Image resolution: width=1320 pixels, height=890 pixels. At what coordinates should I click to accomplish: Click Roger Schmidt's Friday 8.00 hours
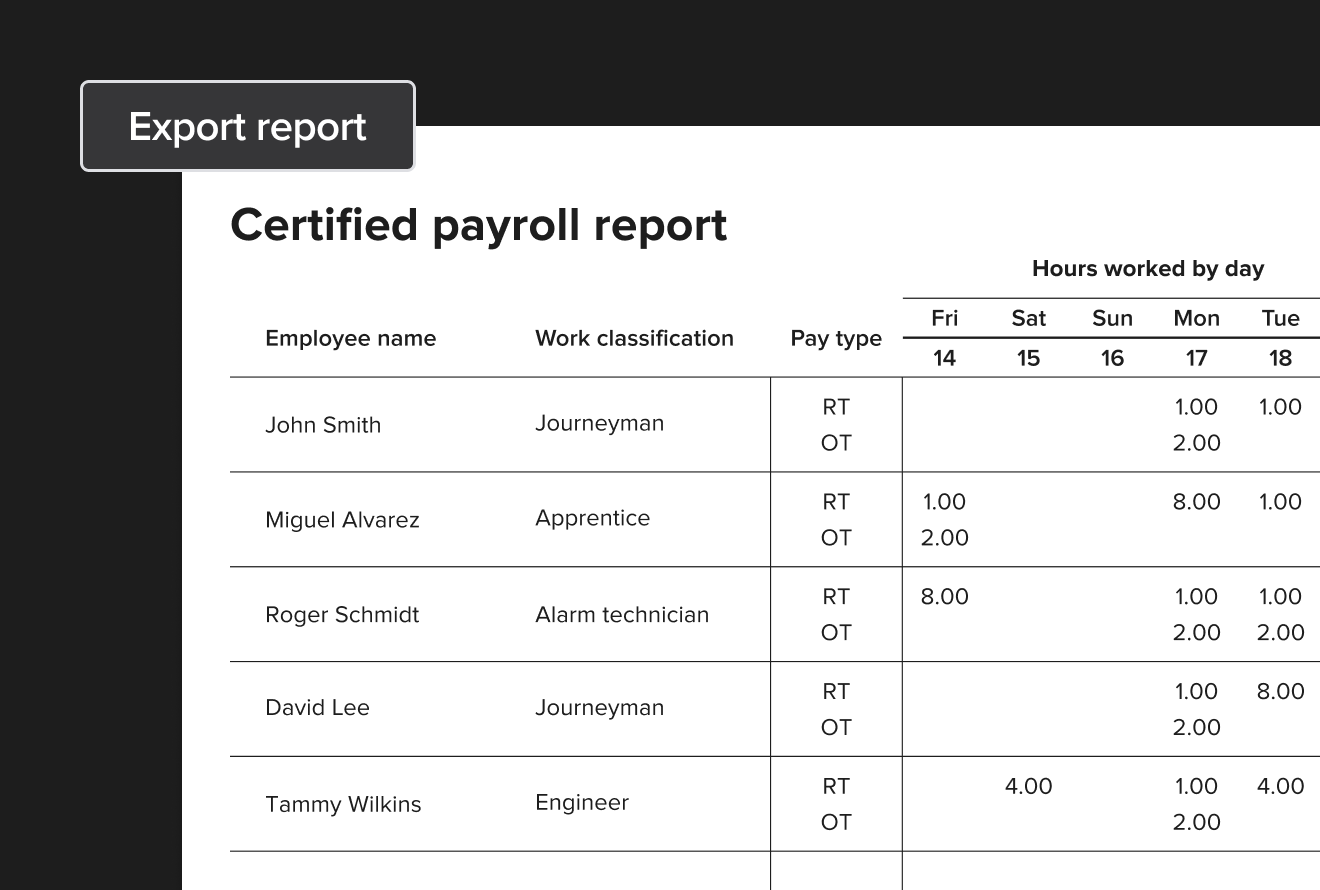pos(944,597)
